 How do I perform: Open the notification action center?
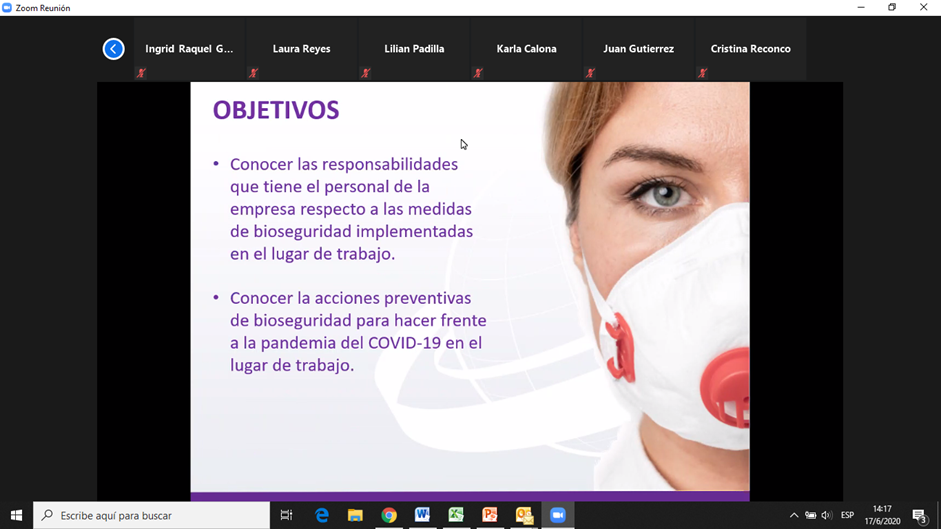pyautogui.click(x=919, y=515)
